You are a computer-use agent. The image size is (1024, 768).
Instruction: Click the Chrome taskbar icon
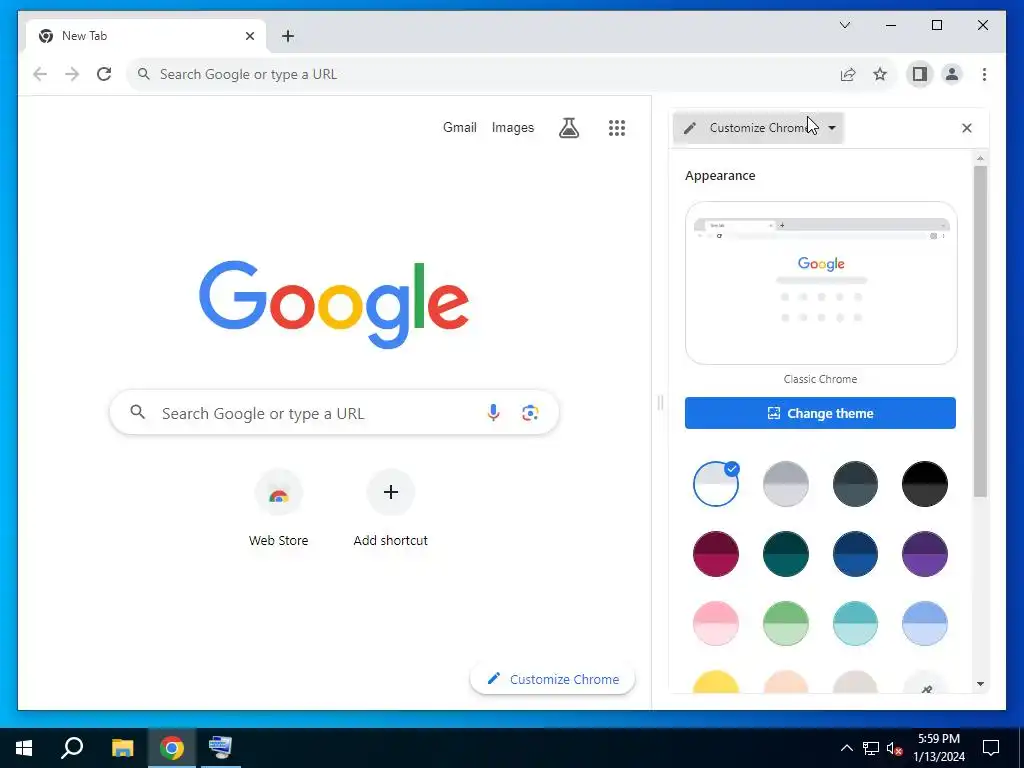(172, 748)
